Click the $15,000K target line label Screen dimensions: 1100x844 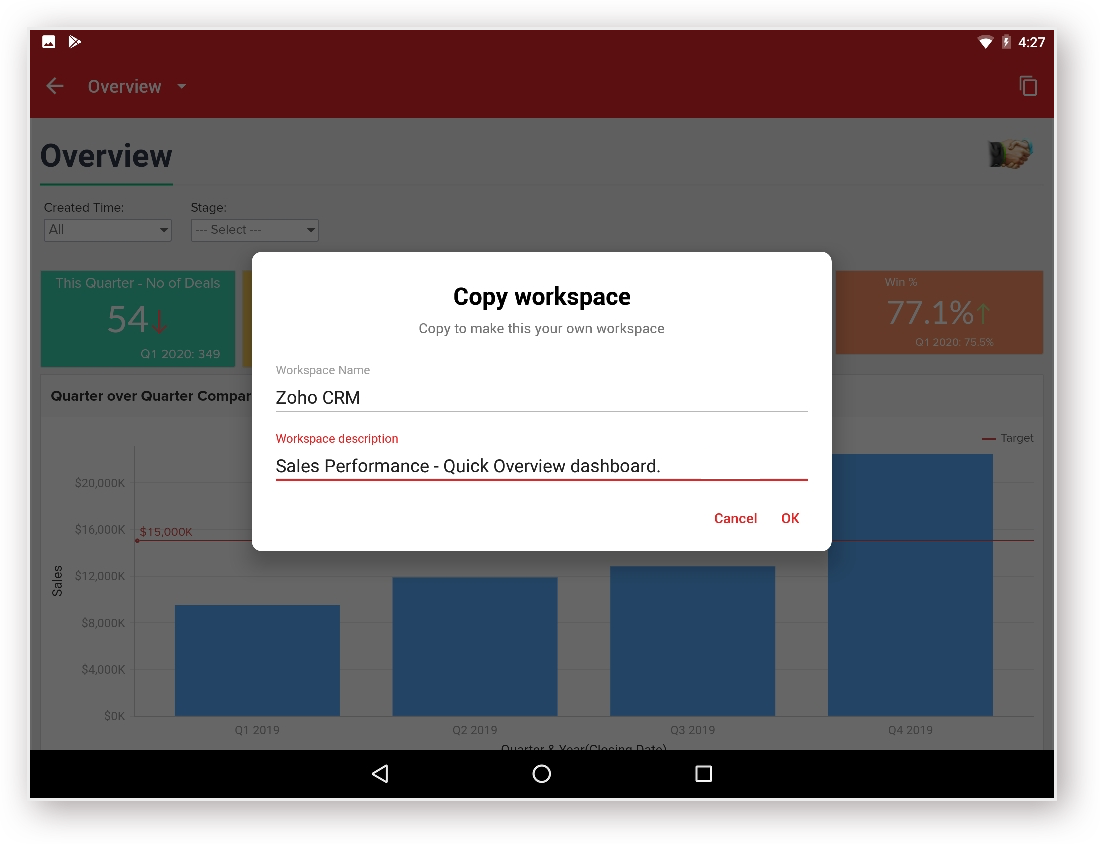[166, 532]
